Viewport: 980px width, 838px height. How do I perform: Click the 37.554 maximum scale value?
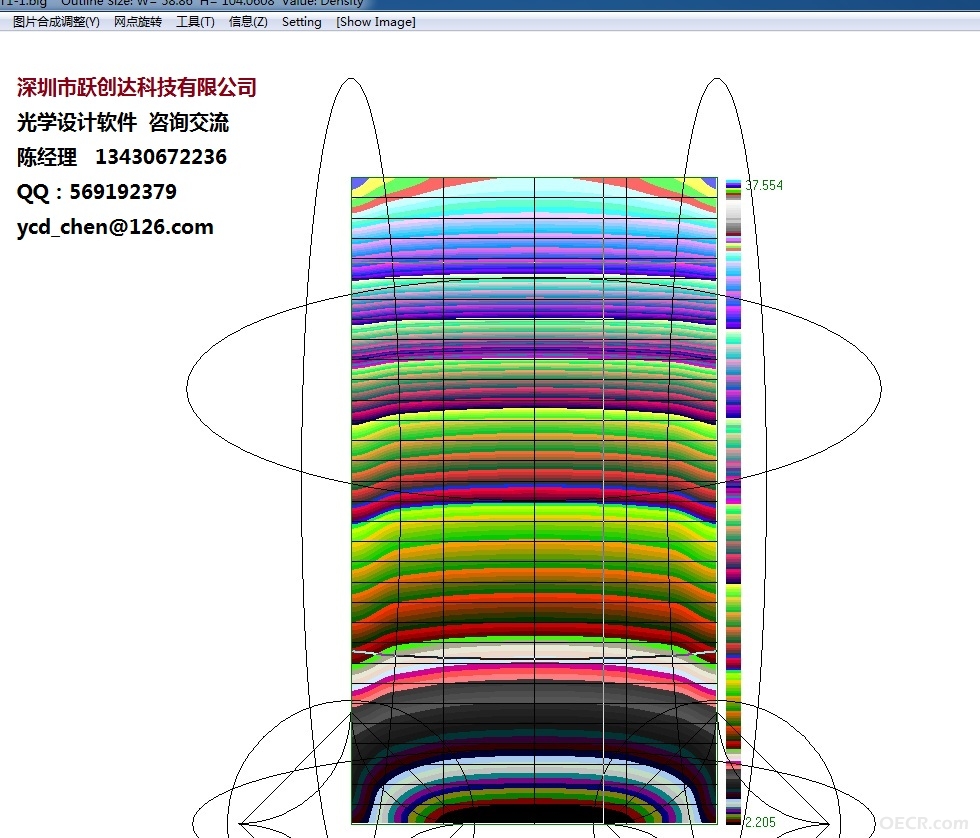point(764,186)
